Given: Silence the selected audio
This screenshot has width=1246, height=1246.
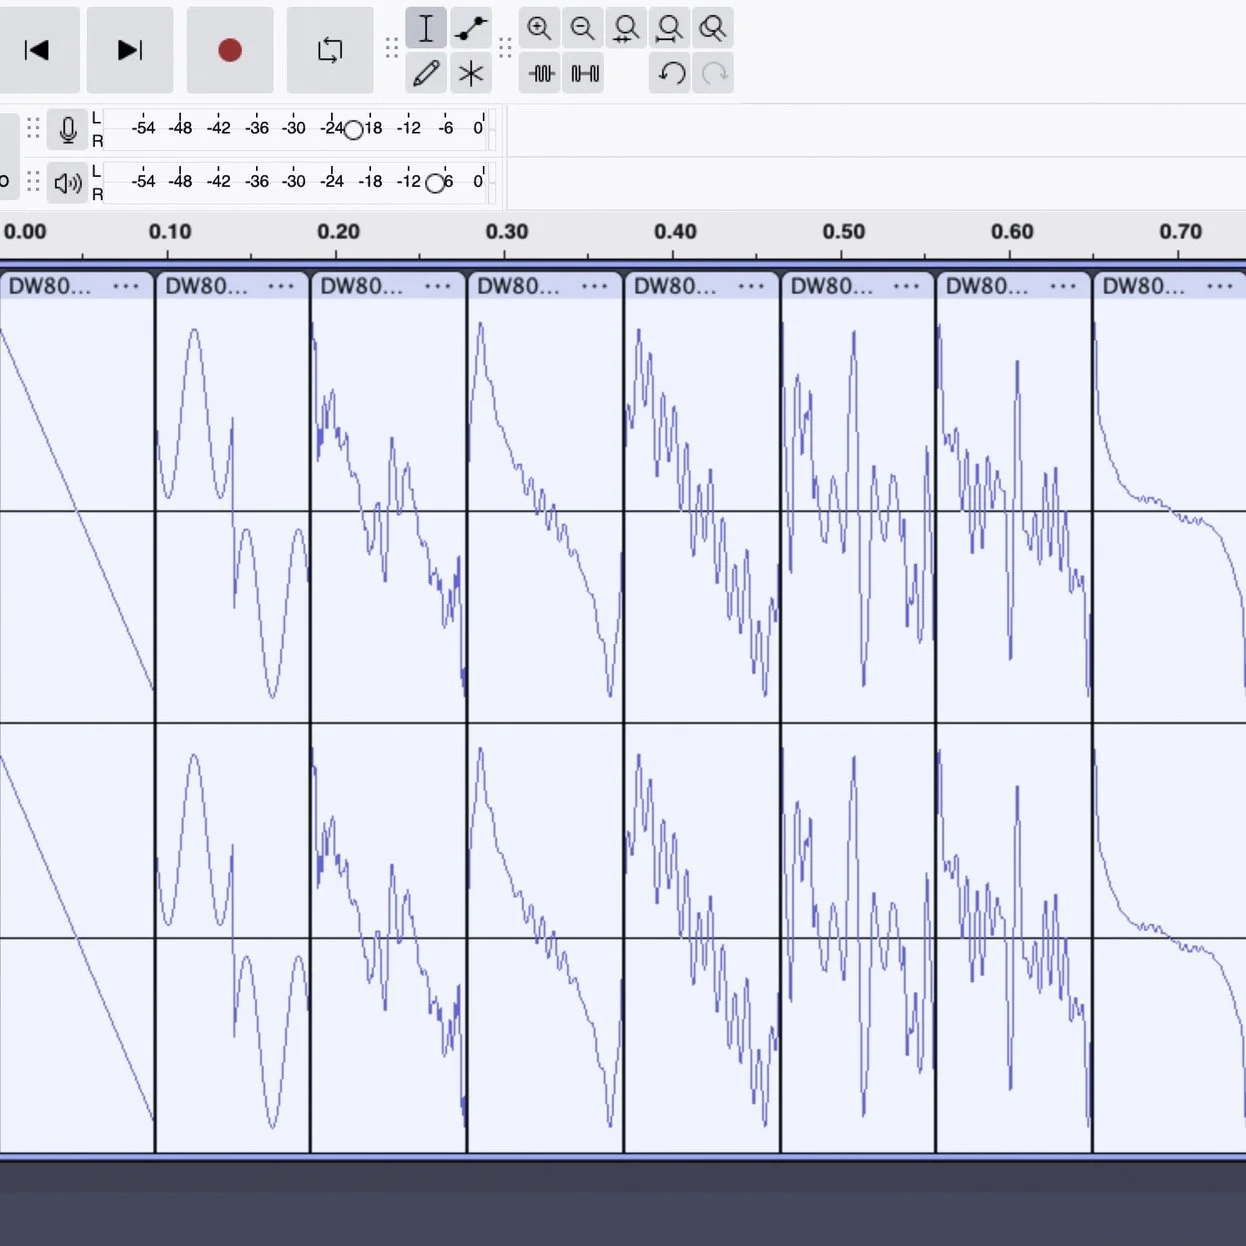Looking at the screenshot, I should pyautogui.click(x=583, y=72).
